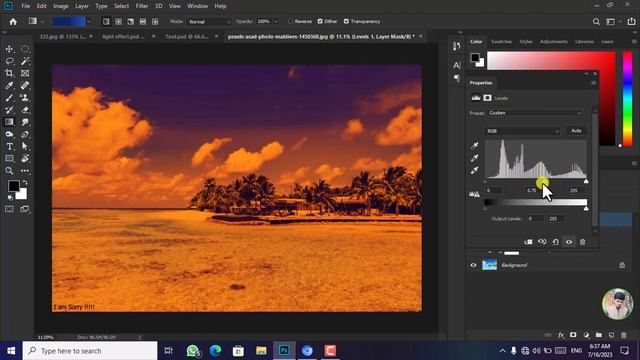Select the History Brush tool
640x360 pixels.
click(x=9, y=110)
